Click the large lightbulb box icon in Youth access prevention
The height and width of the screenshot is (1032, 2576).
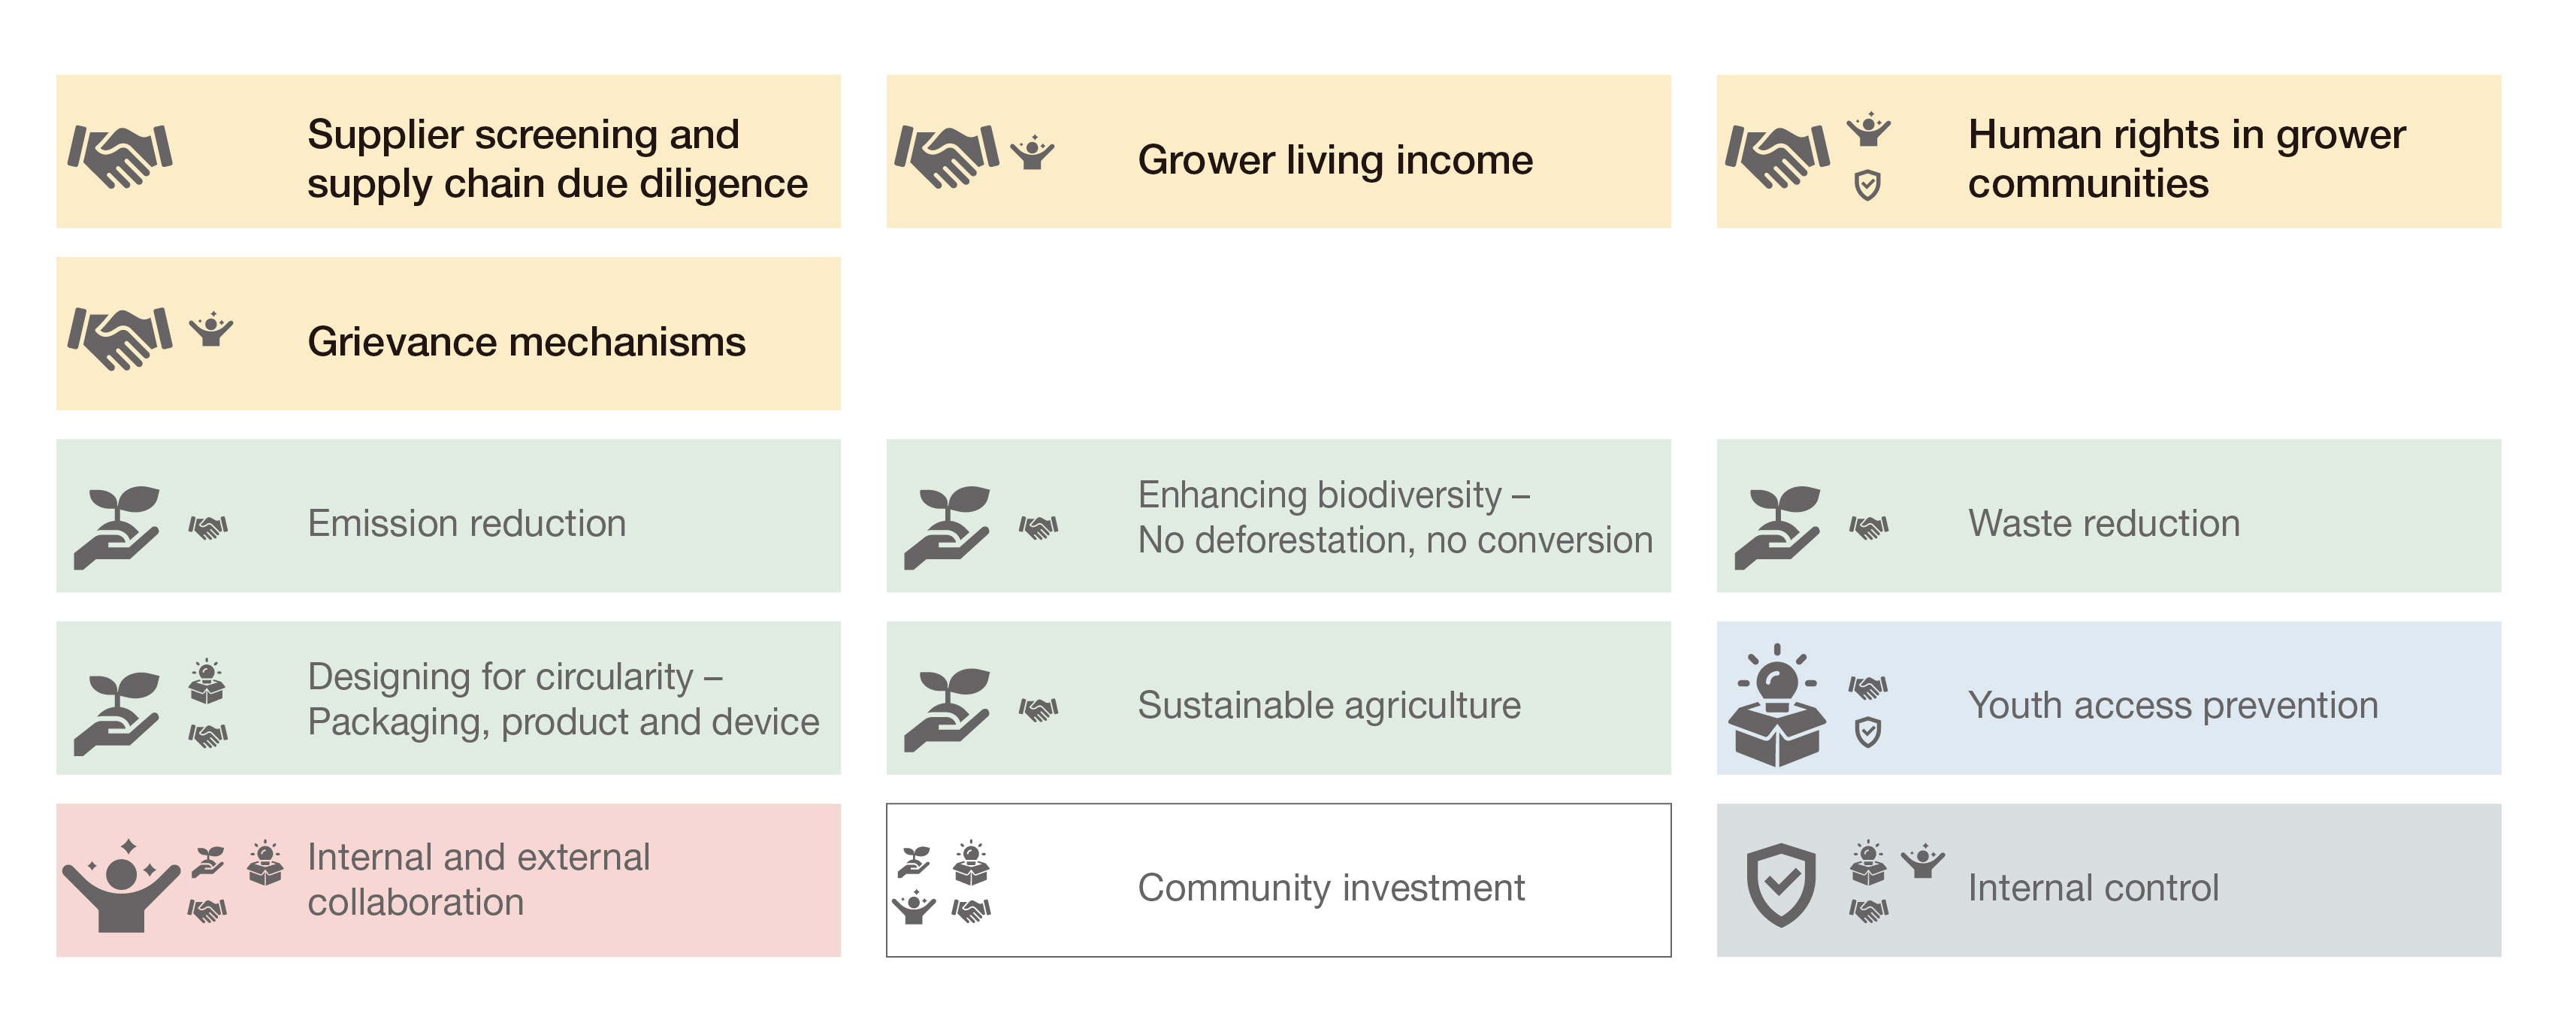(1777, 707)
